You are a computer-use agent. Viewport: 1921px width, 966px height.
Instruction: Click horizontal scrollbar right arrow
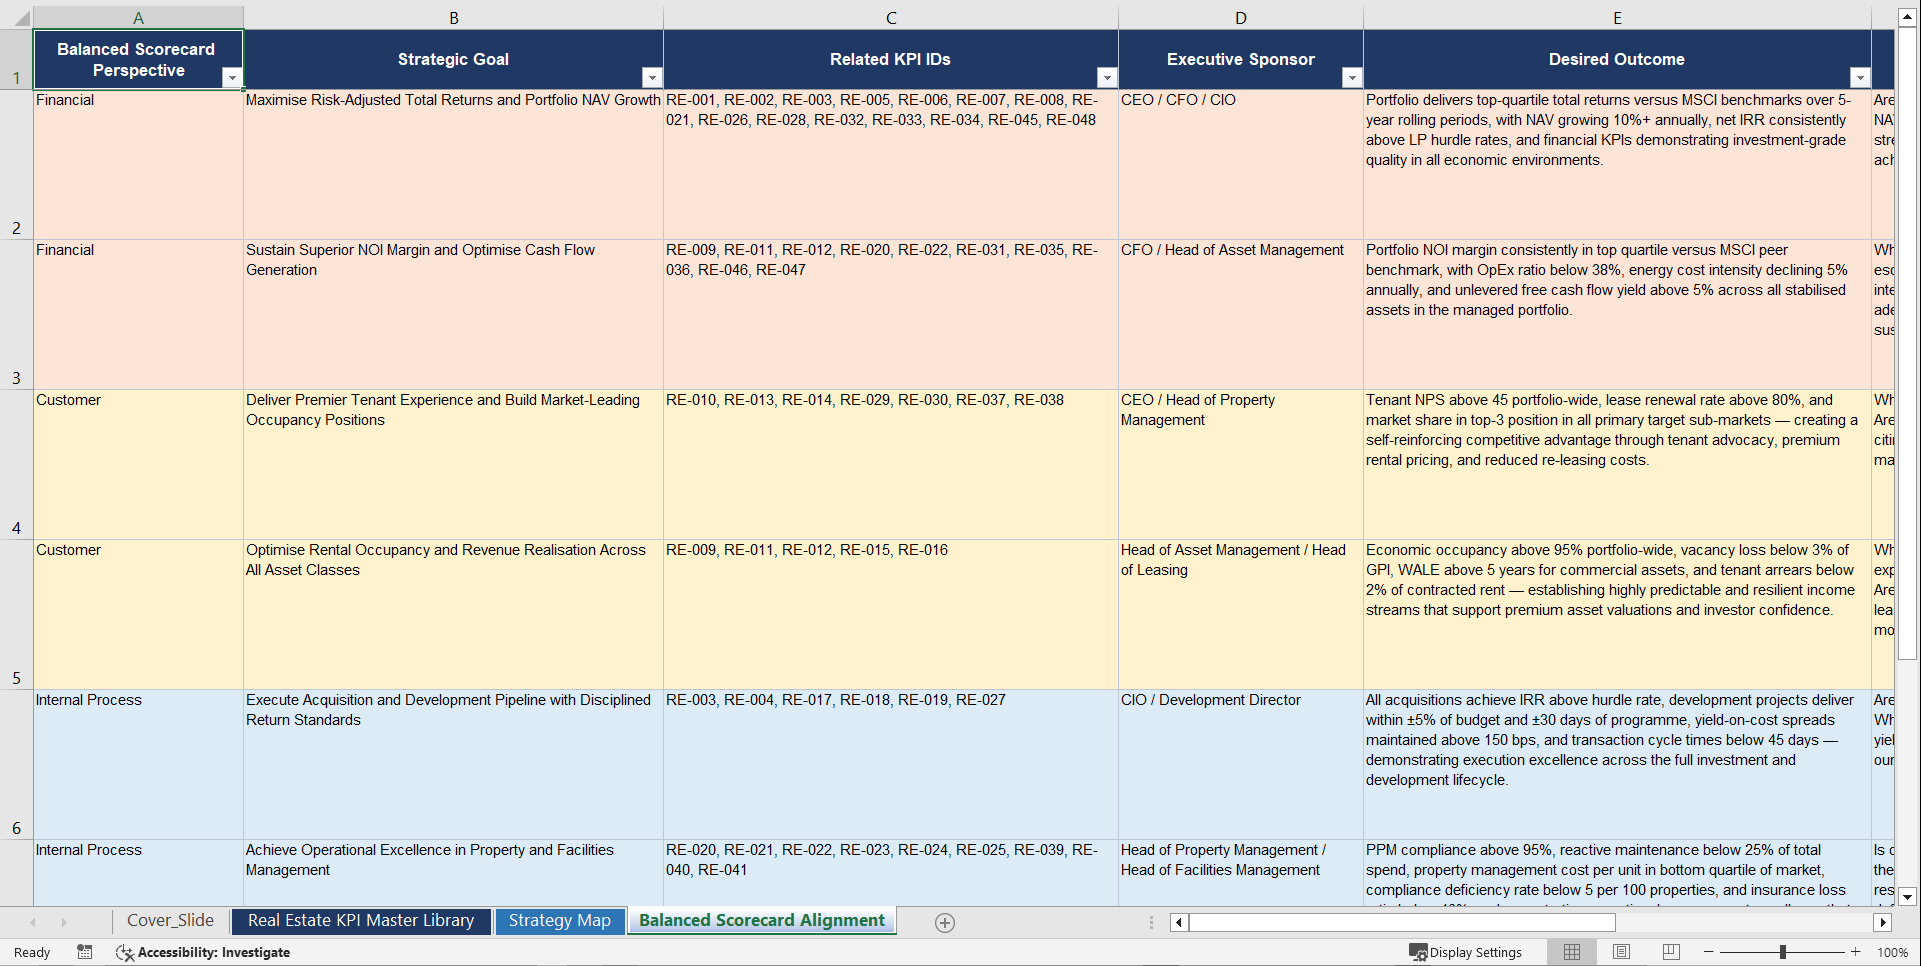click(x=1883, y=922)
